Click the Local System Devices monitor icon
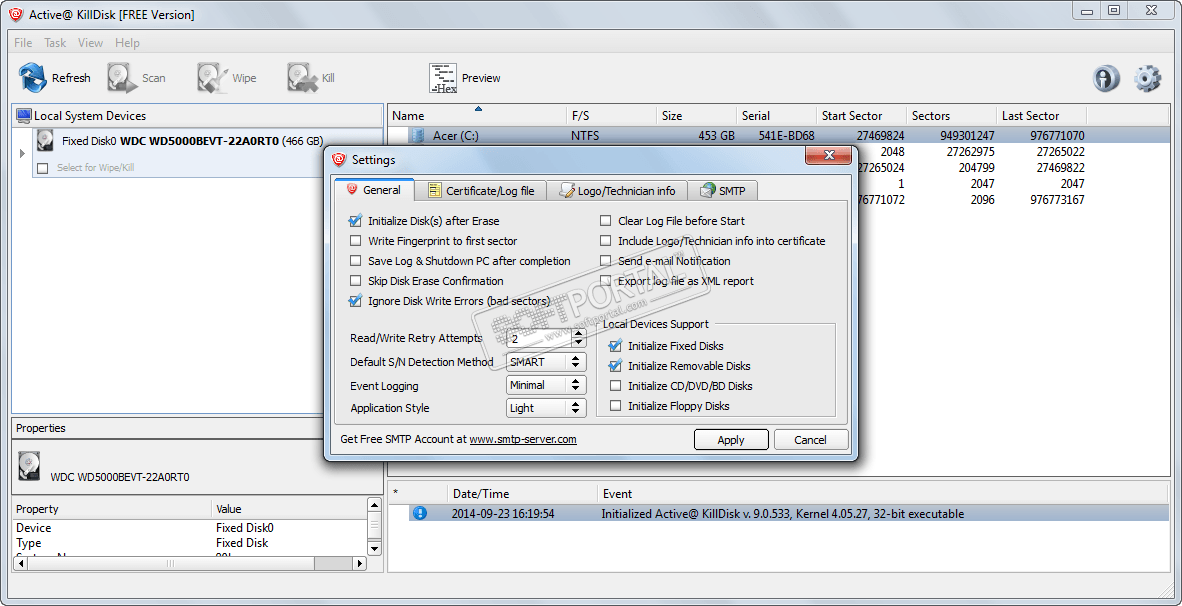This screenshot has width=1182, height=606. point(24,115)
